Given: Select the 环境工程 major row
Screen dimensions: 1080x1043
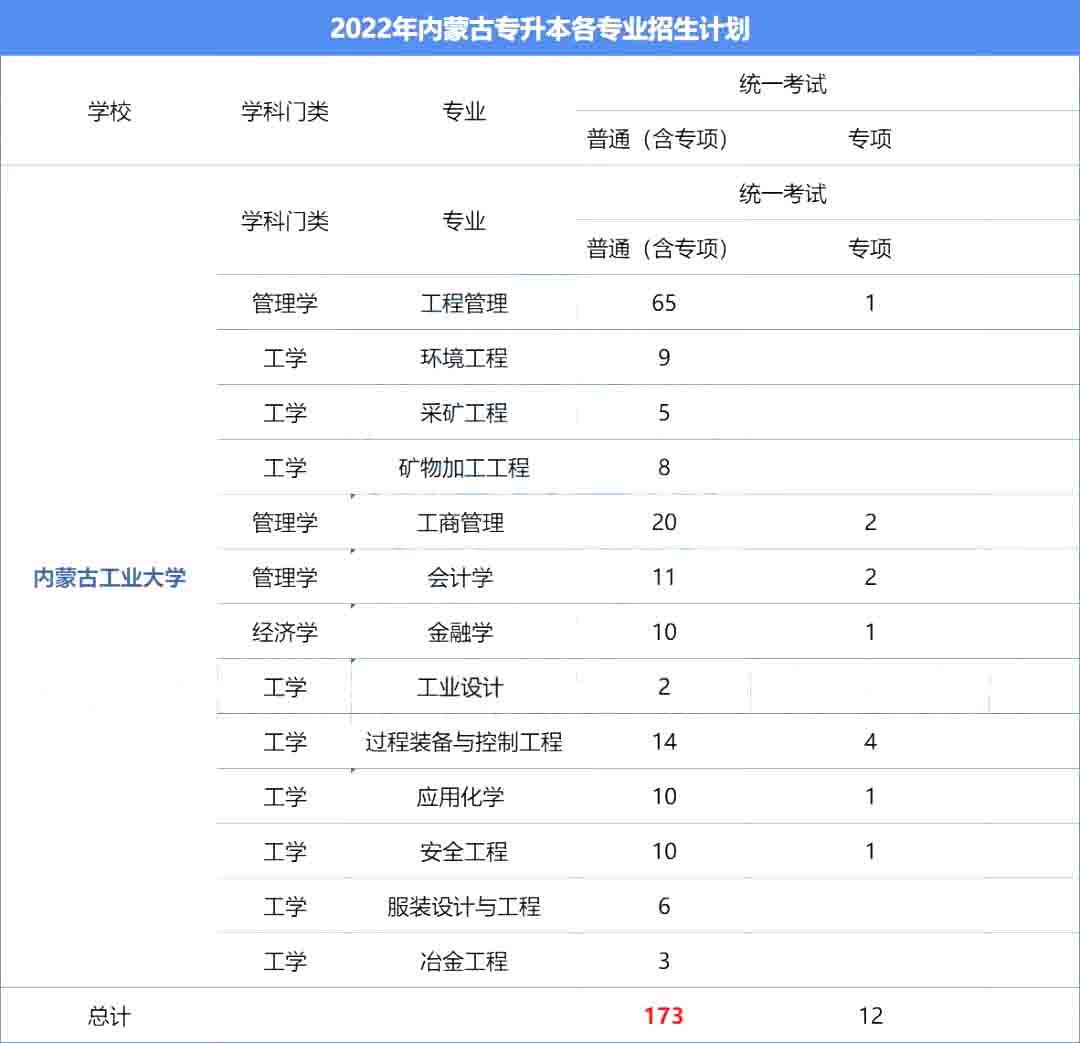Looking at the screenshot, I should click(463, 358).
